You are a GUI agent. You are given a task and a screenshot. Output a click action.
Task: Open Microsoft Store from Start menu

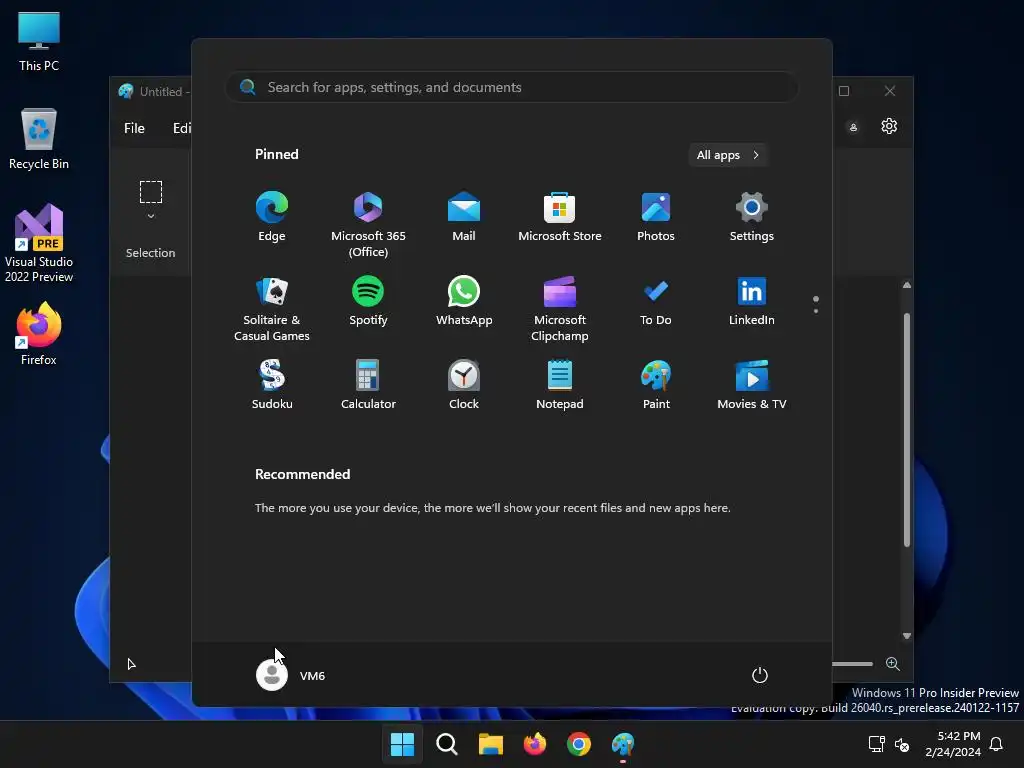[x=560, y=217]
